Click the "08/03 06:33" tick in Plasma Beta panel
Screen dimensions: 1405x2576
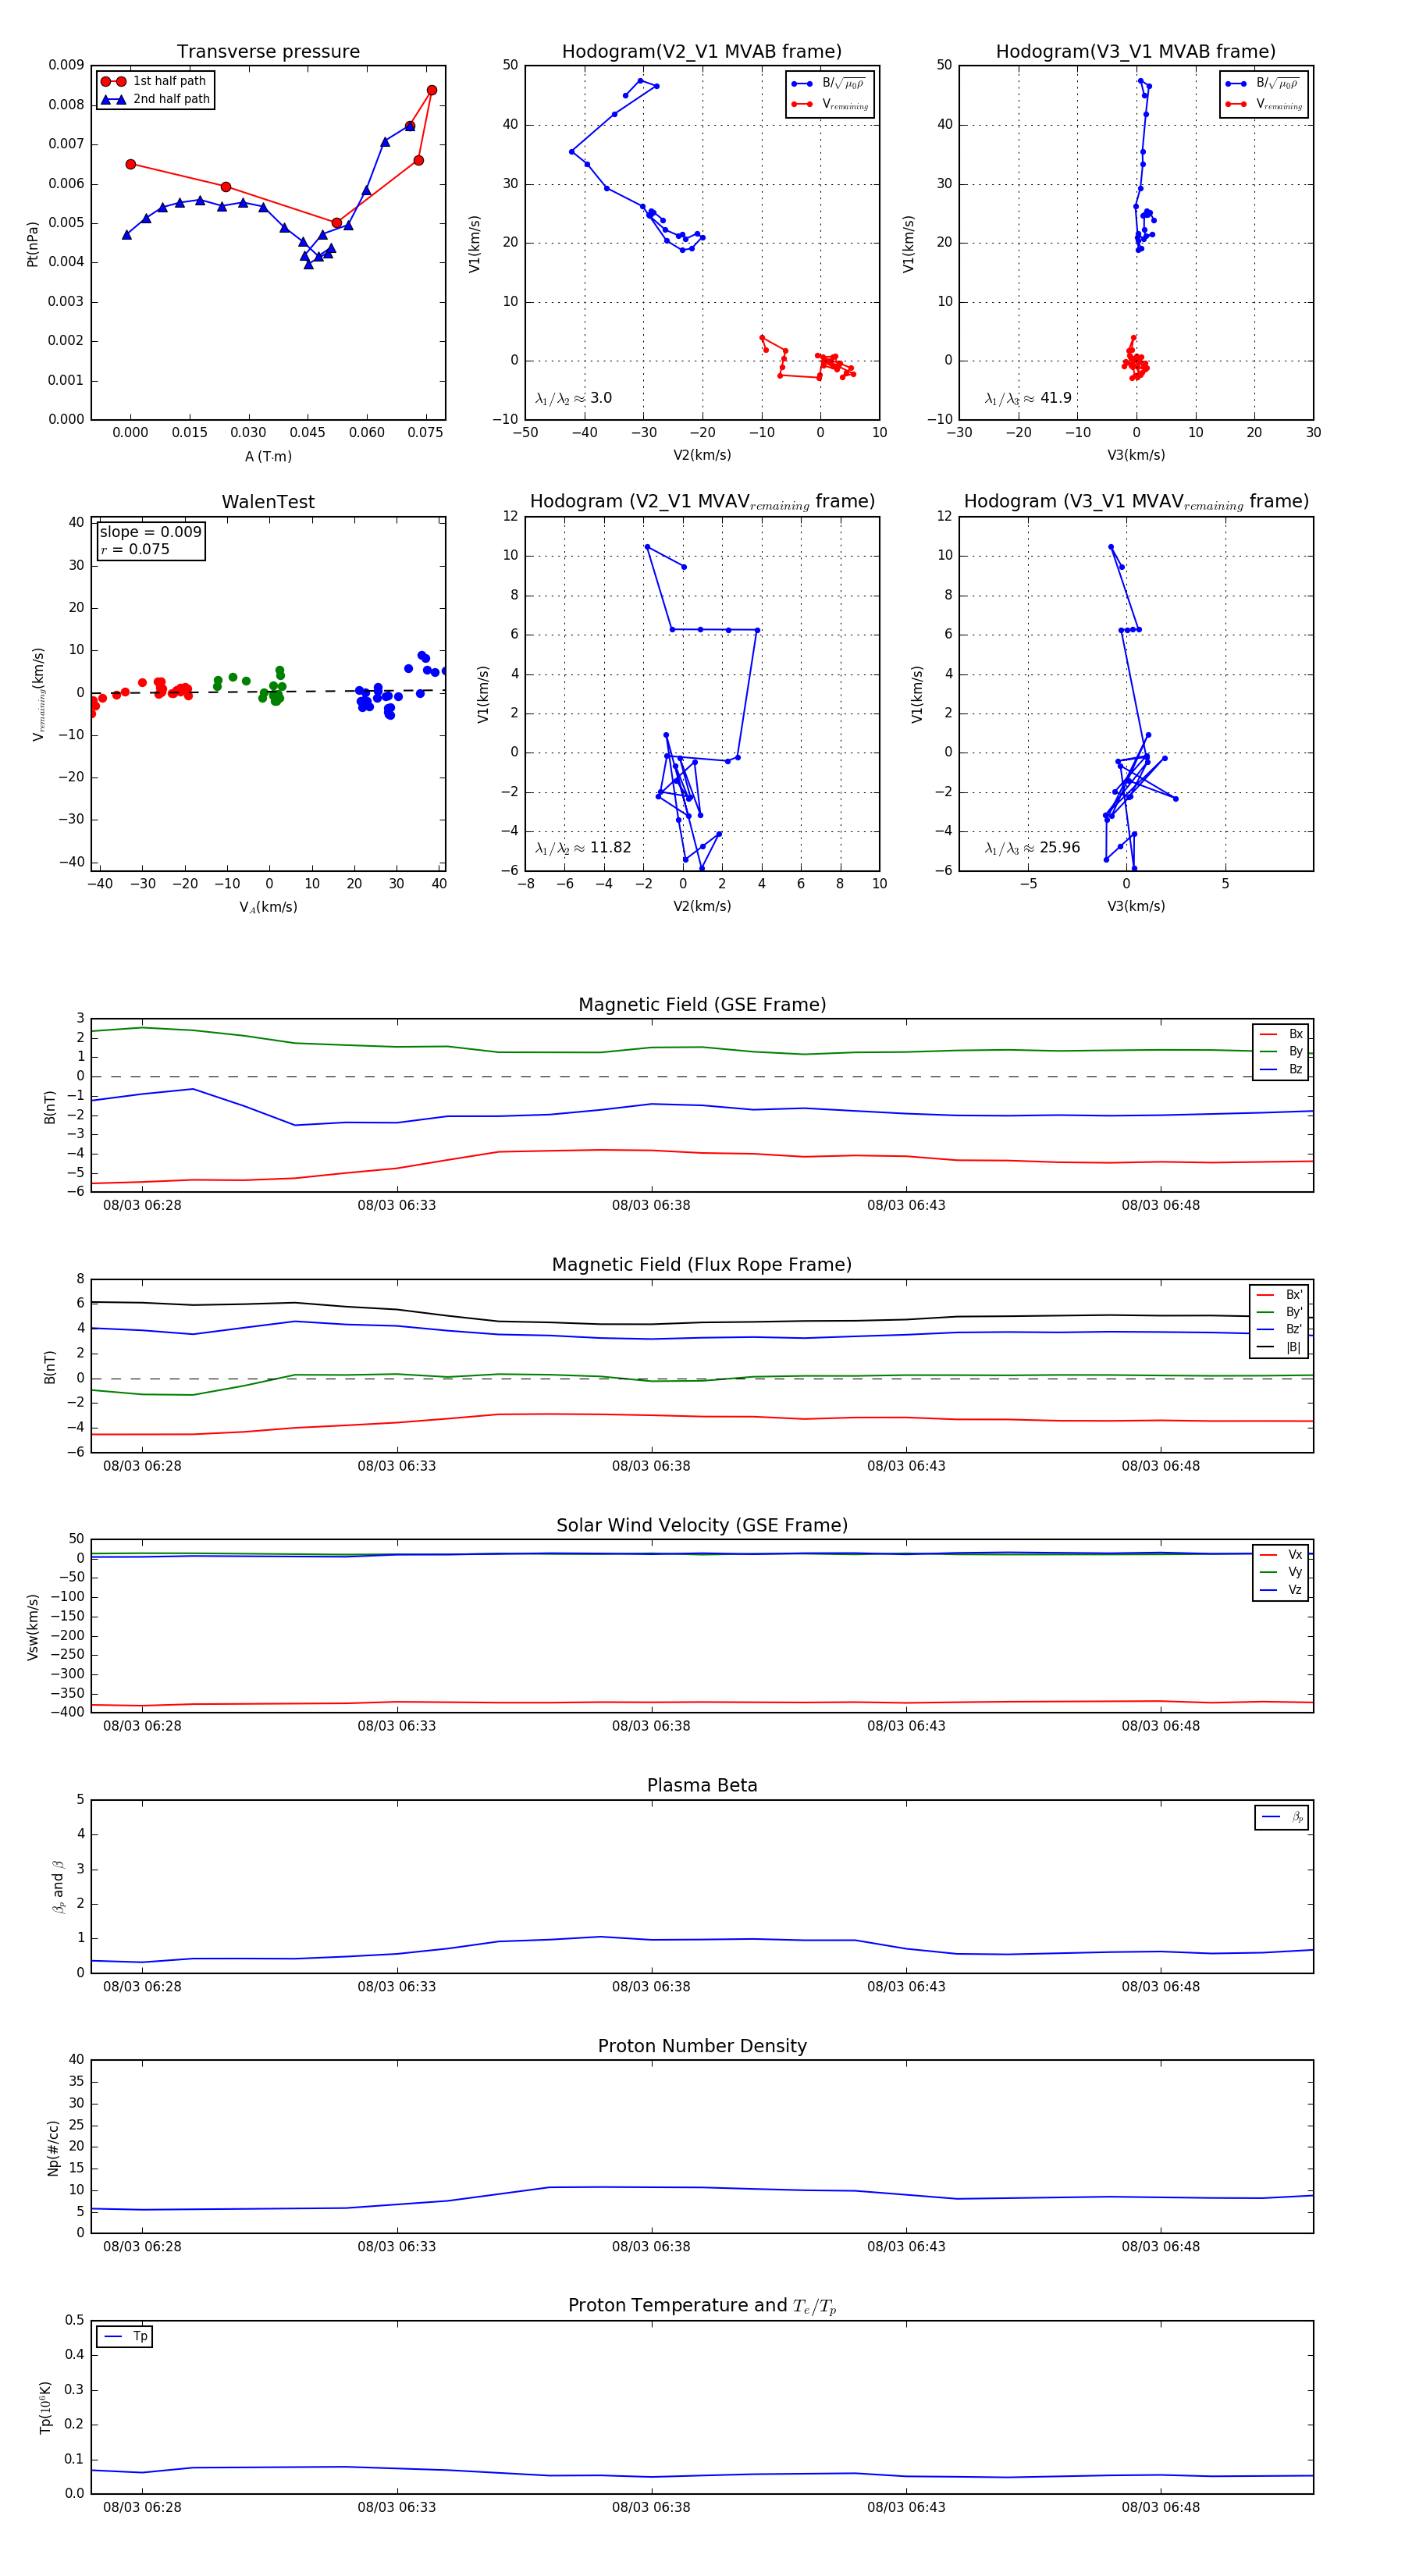[397, 1986]
